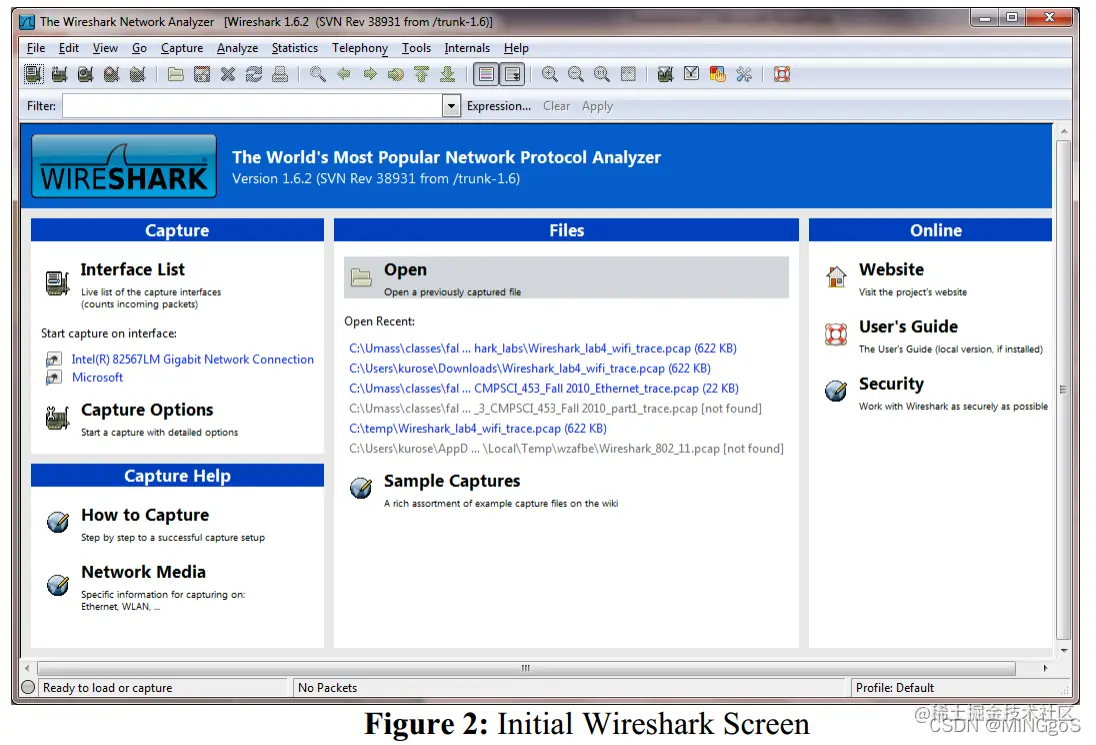This screenshot has height=745, width=1096.
Task: Print packets using the printer toolbar icon
Action: (x=280, y=74)
